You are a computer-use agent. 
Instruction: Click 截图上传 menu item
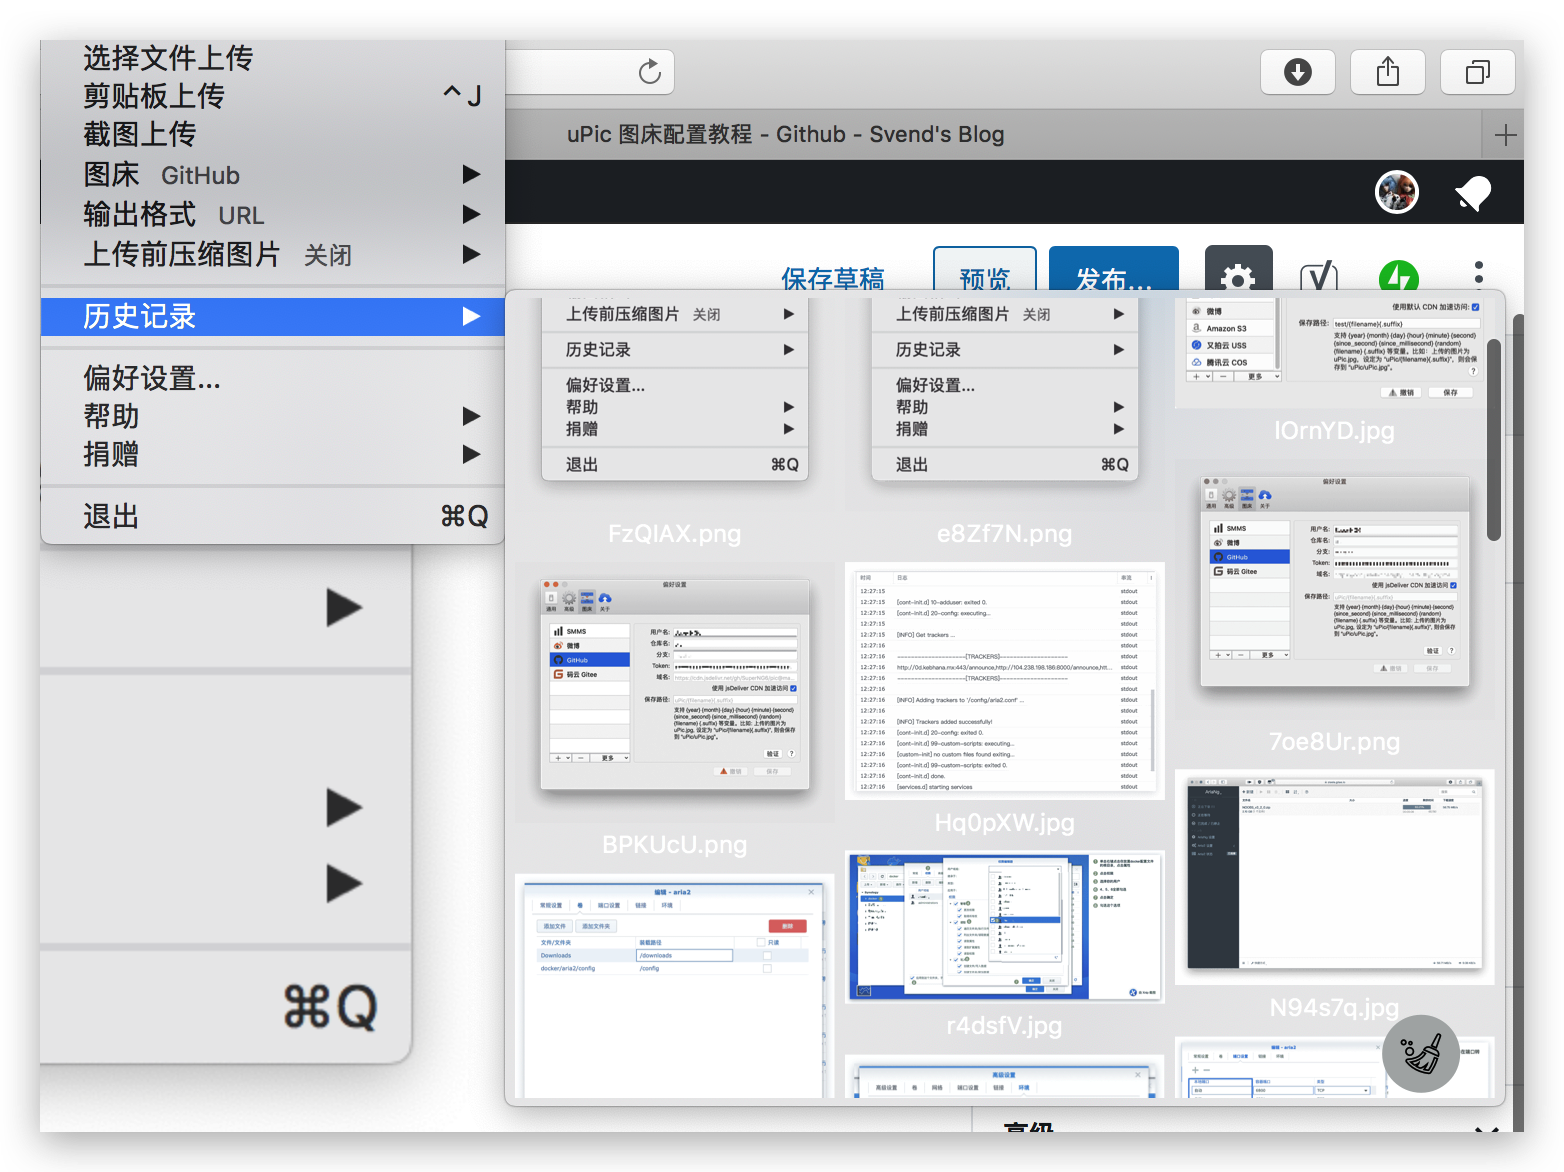tap(272, 134)
